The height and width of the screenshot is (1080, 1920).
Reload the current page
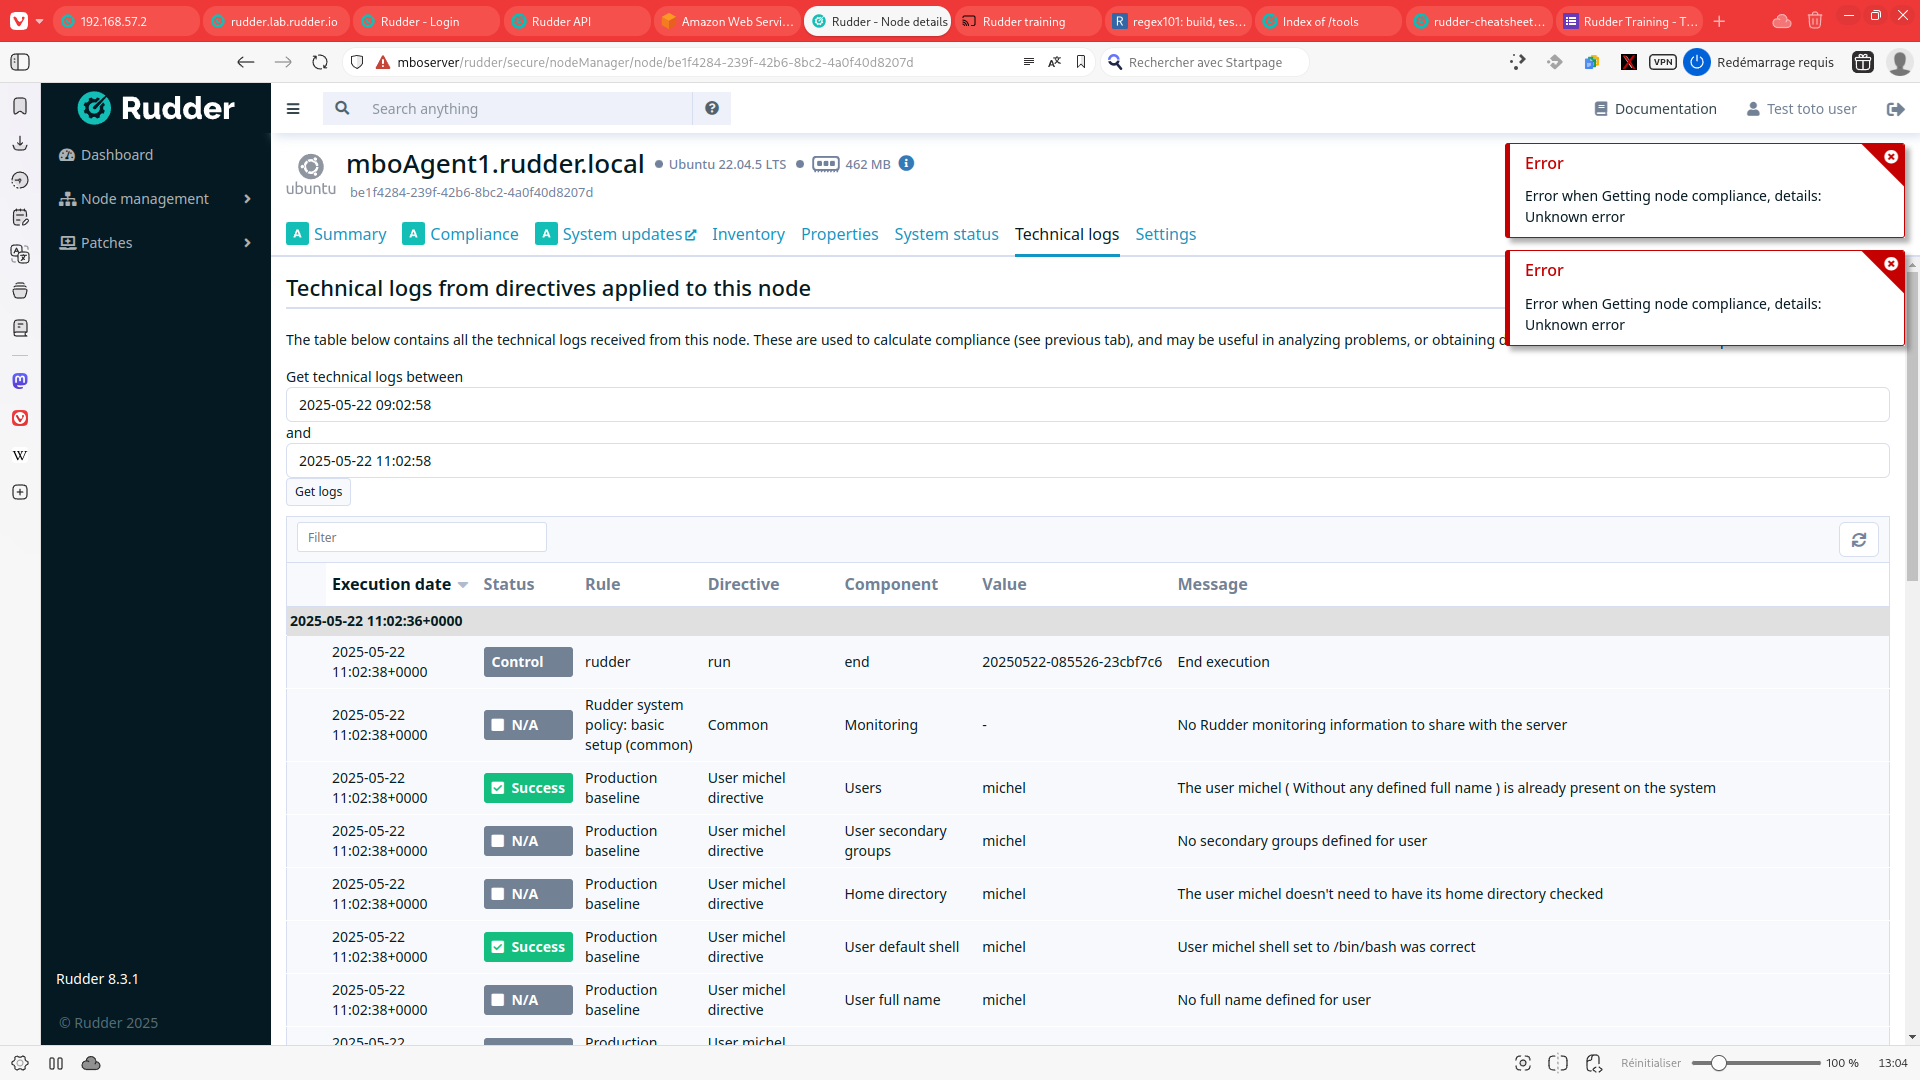point(320,62)
